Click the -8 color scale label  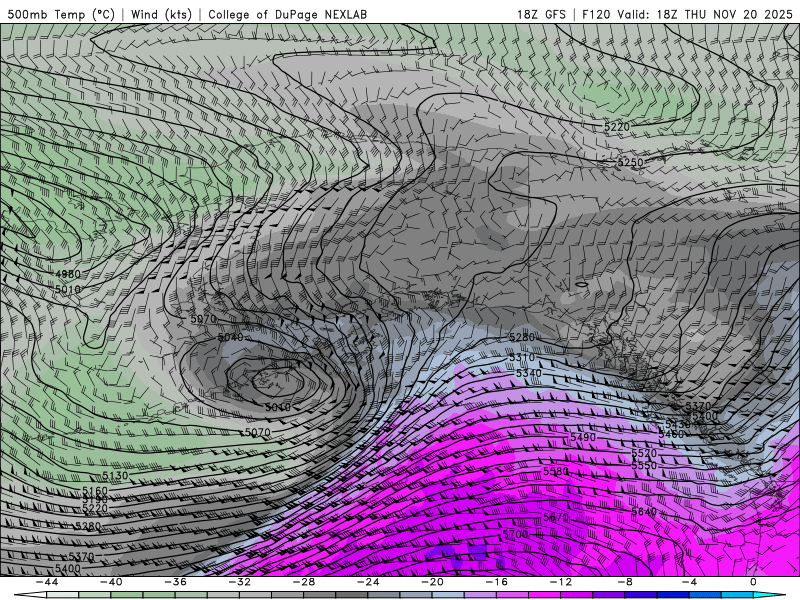click(x=625, y=582)
